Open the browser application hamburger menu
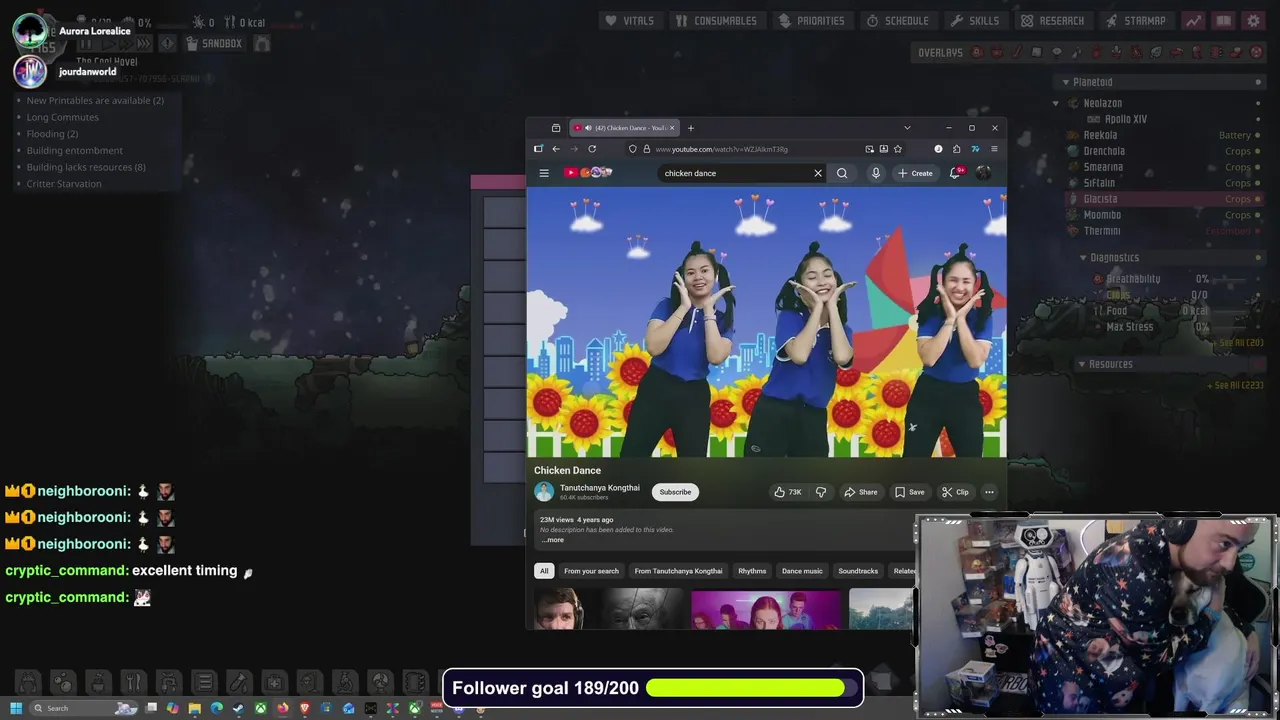Screen dimensions: 1280x720 click(994, 149)
